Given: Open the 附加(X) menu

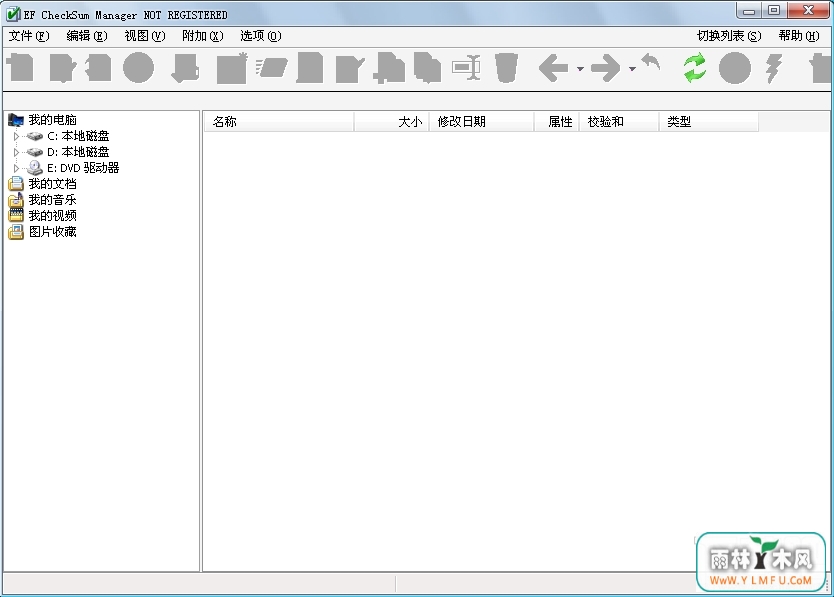Looking at the screenshot, I should click(203, 36).
